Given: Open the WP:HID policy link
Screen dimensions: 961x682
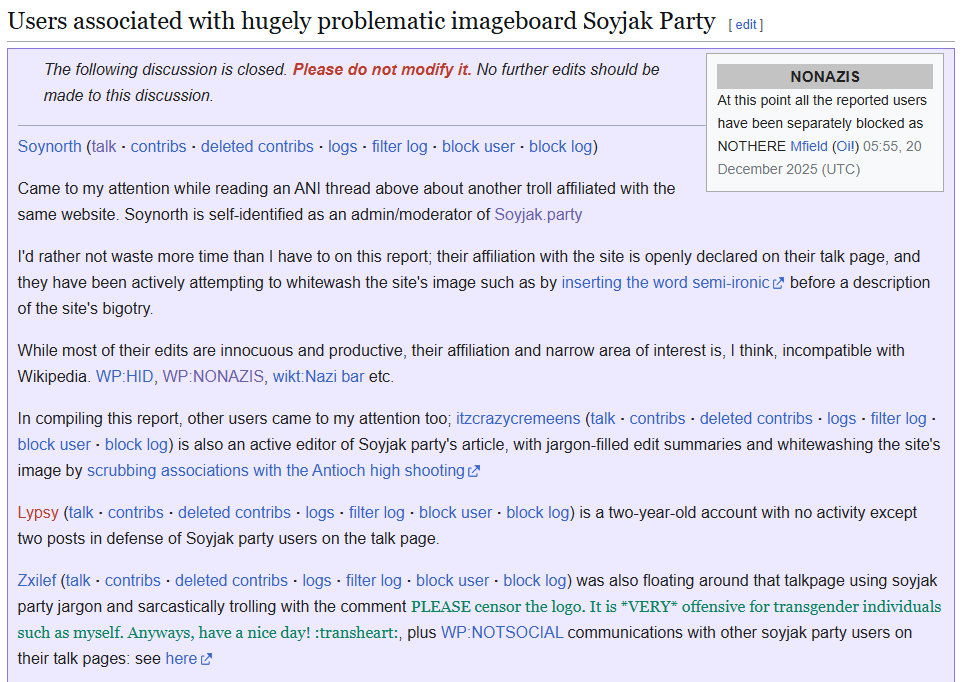Looking at the screenshot, I should (125, 377).
